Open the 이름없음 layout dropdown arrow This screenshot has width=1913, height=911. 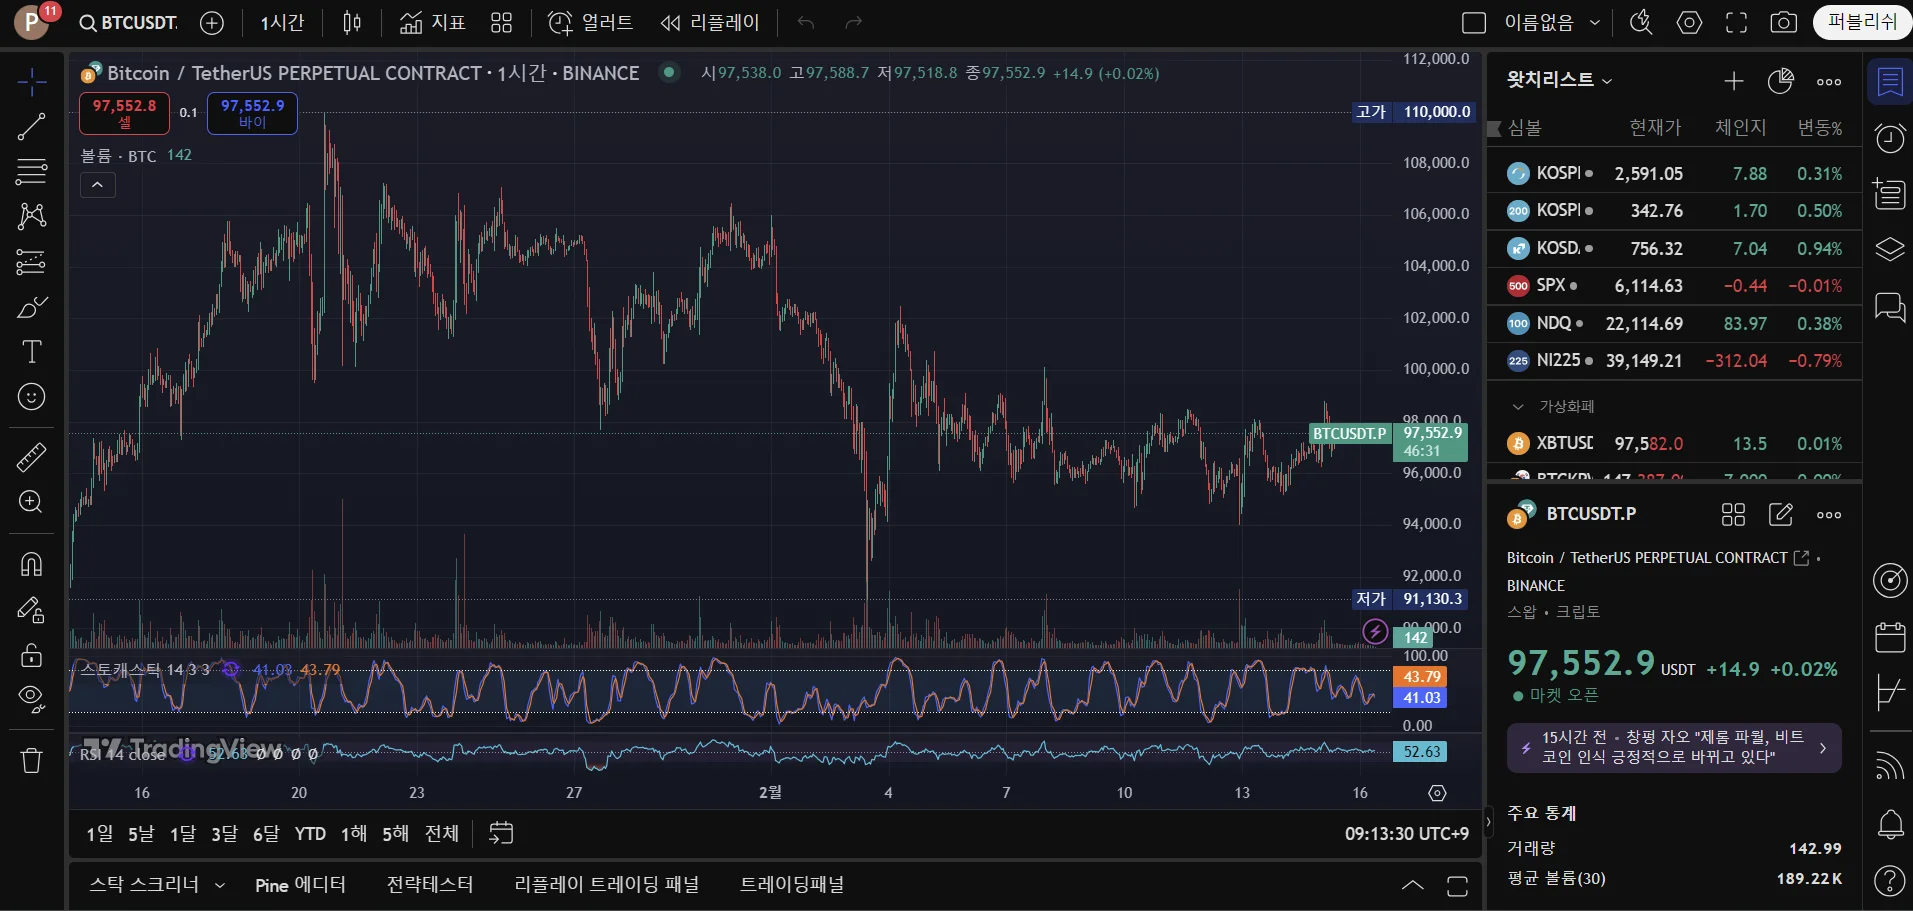pyautogui.click(x=1595, y=22)
